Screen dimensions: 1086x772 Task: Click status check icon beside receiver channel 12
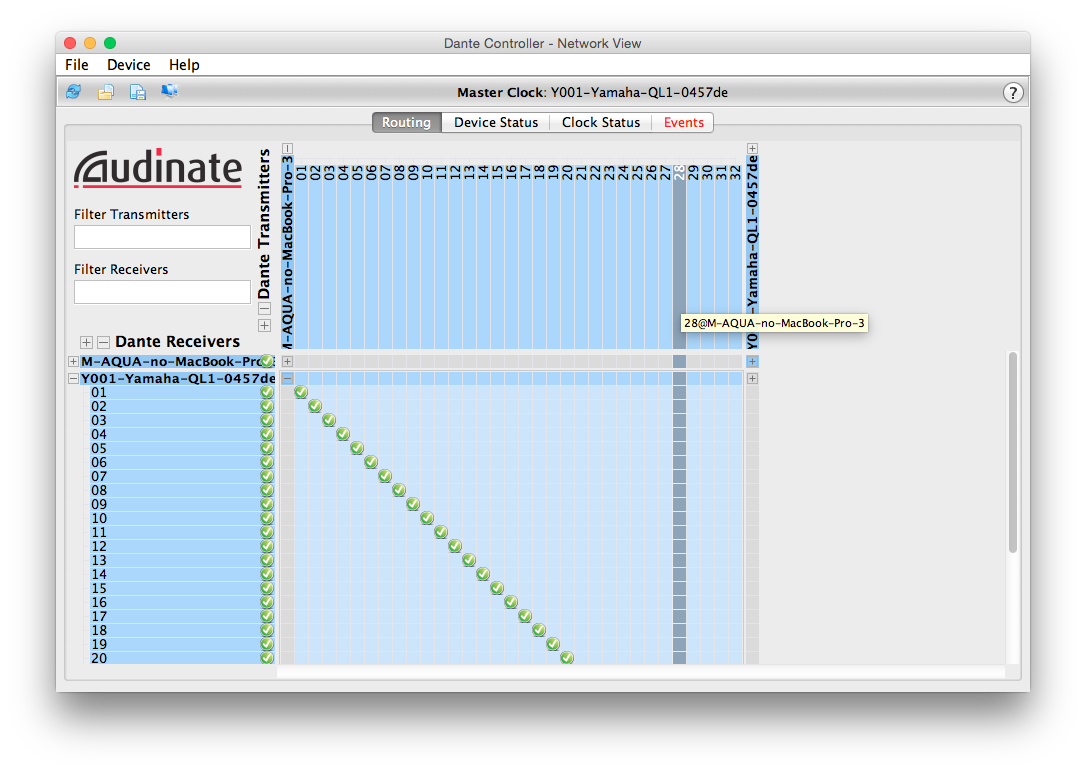(x=267, y=546)
